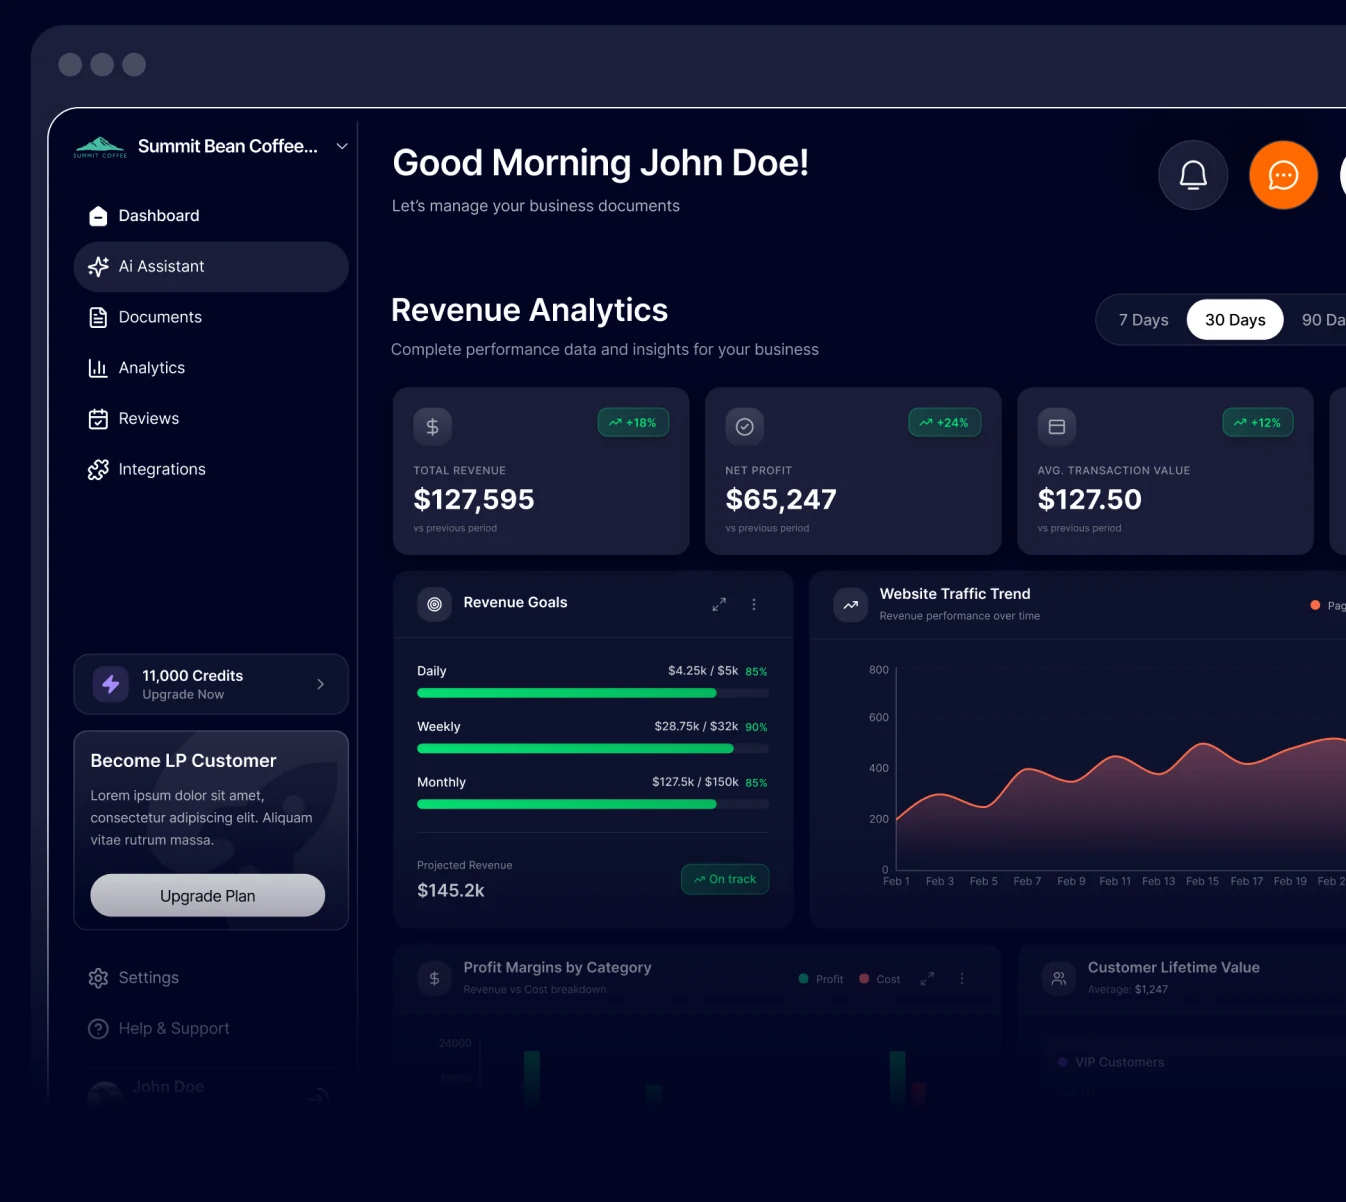Viewport: 1346px width, 1202px height.
Task: Open the notifications bell icon
Action: 1193,175
